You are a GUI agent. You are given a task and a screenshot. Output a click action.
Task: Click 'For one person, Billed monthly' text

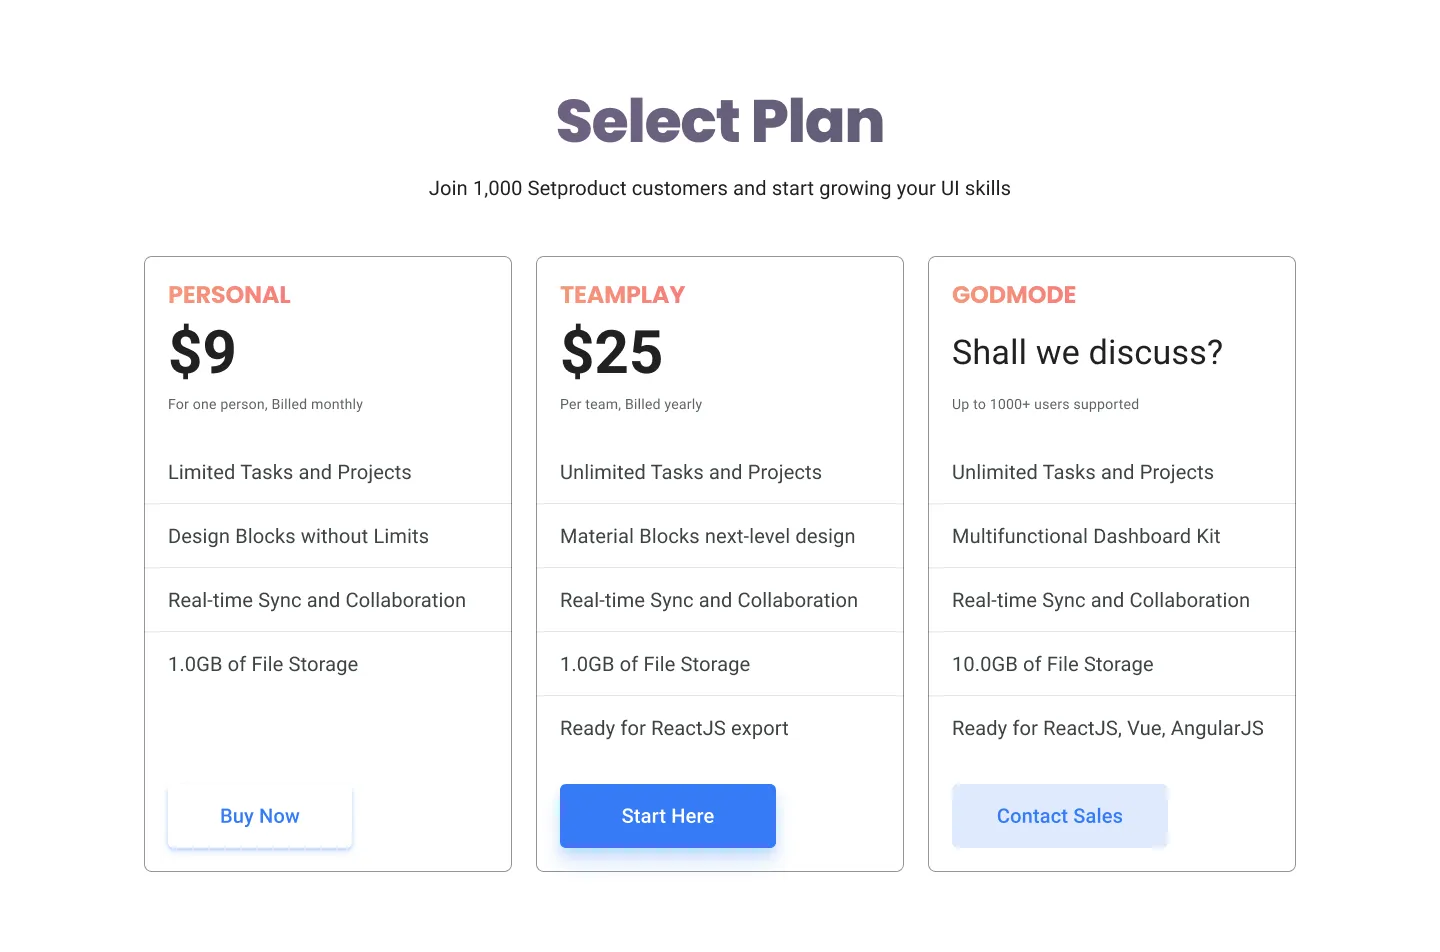[x=265, y=404]
